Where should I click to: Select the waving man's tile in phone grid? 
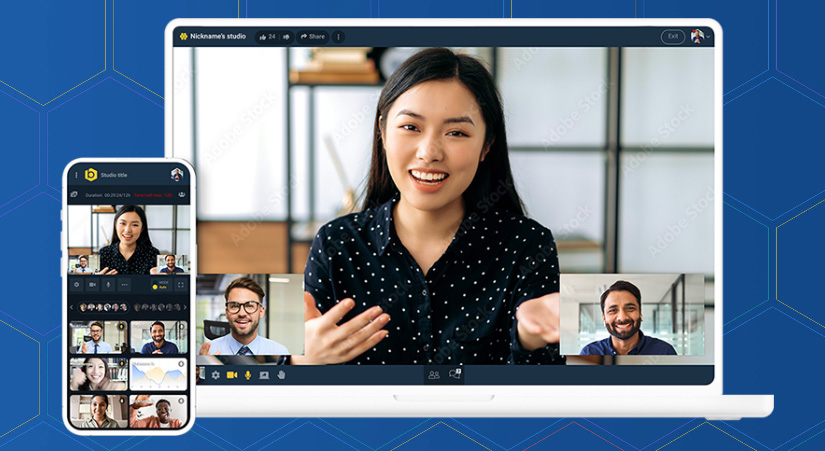[158, 412]
